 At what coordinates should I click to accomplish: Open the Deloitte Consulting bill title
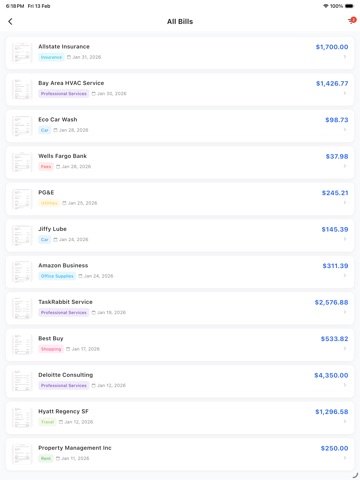[x=66, y=375]
